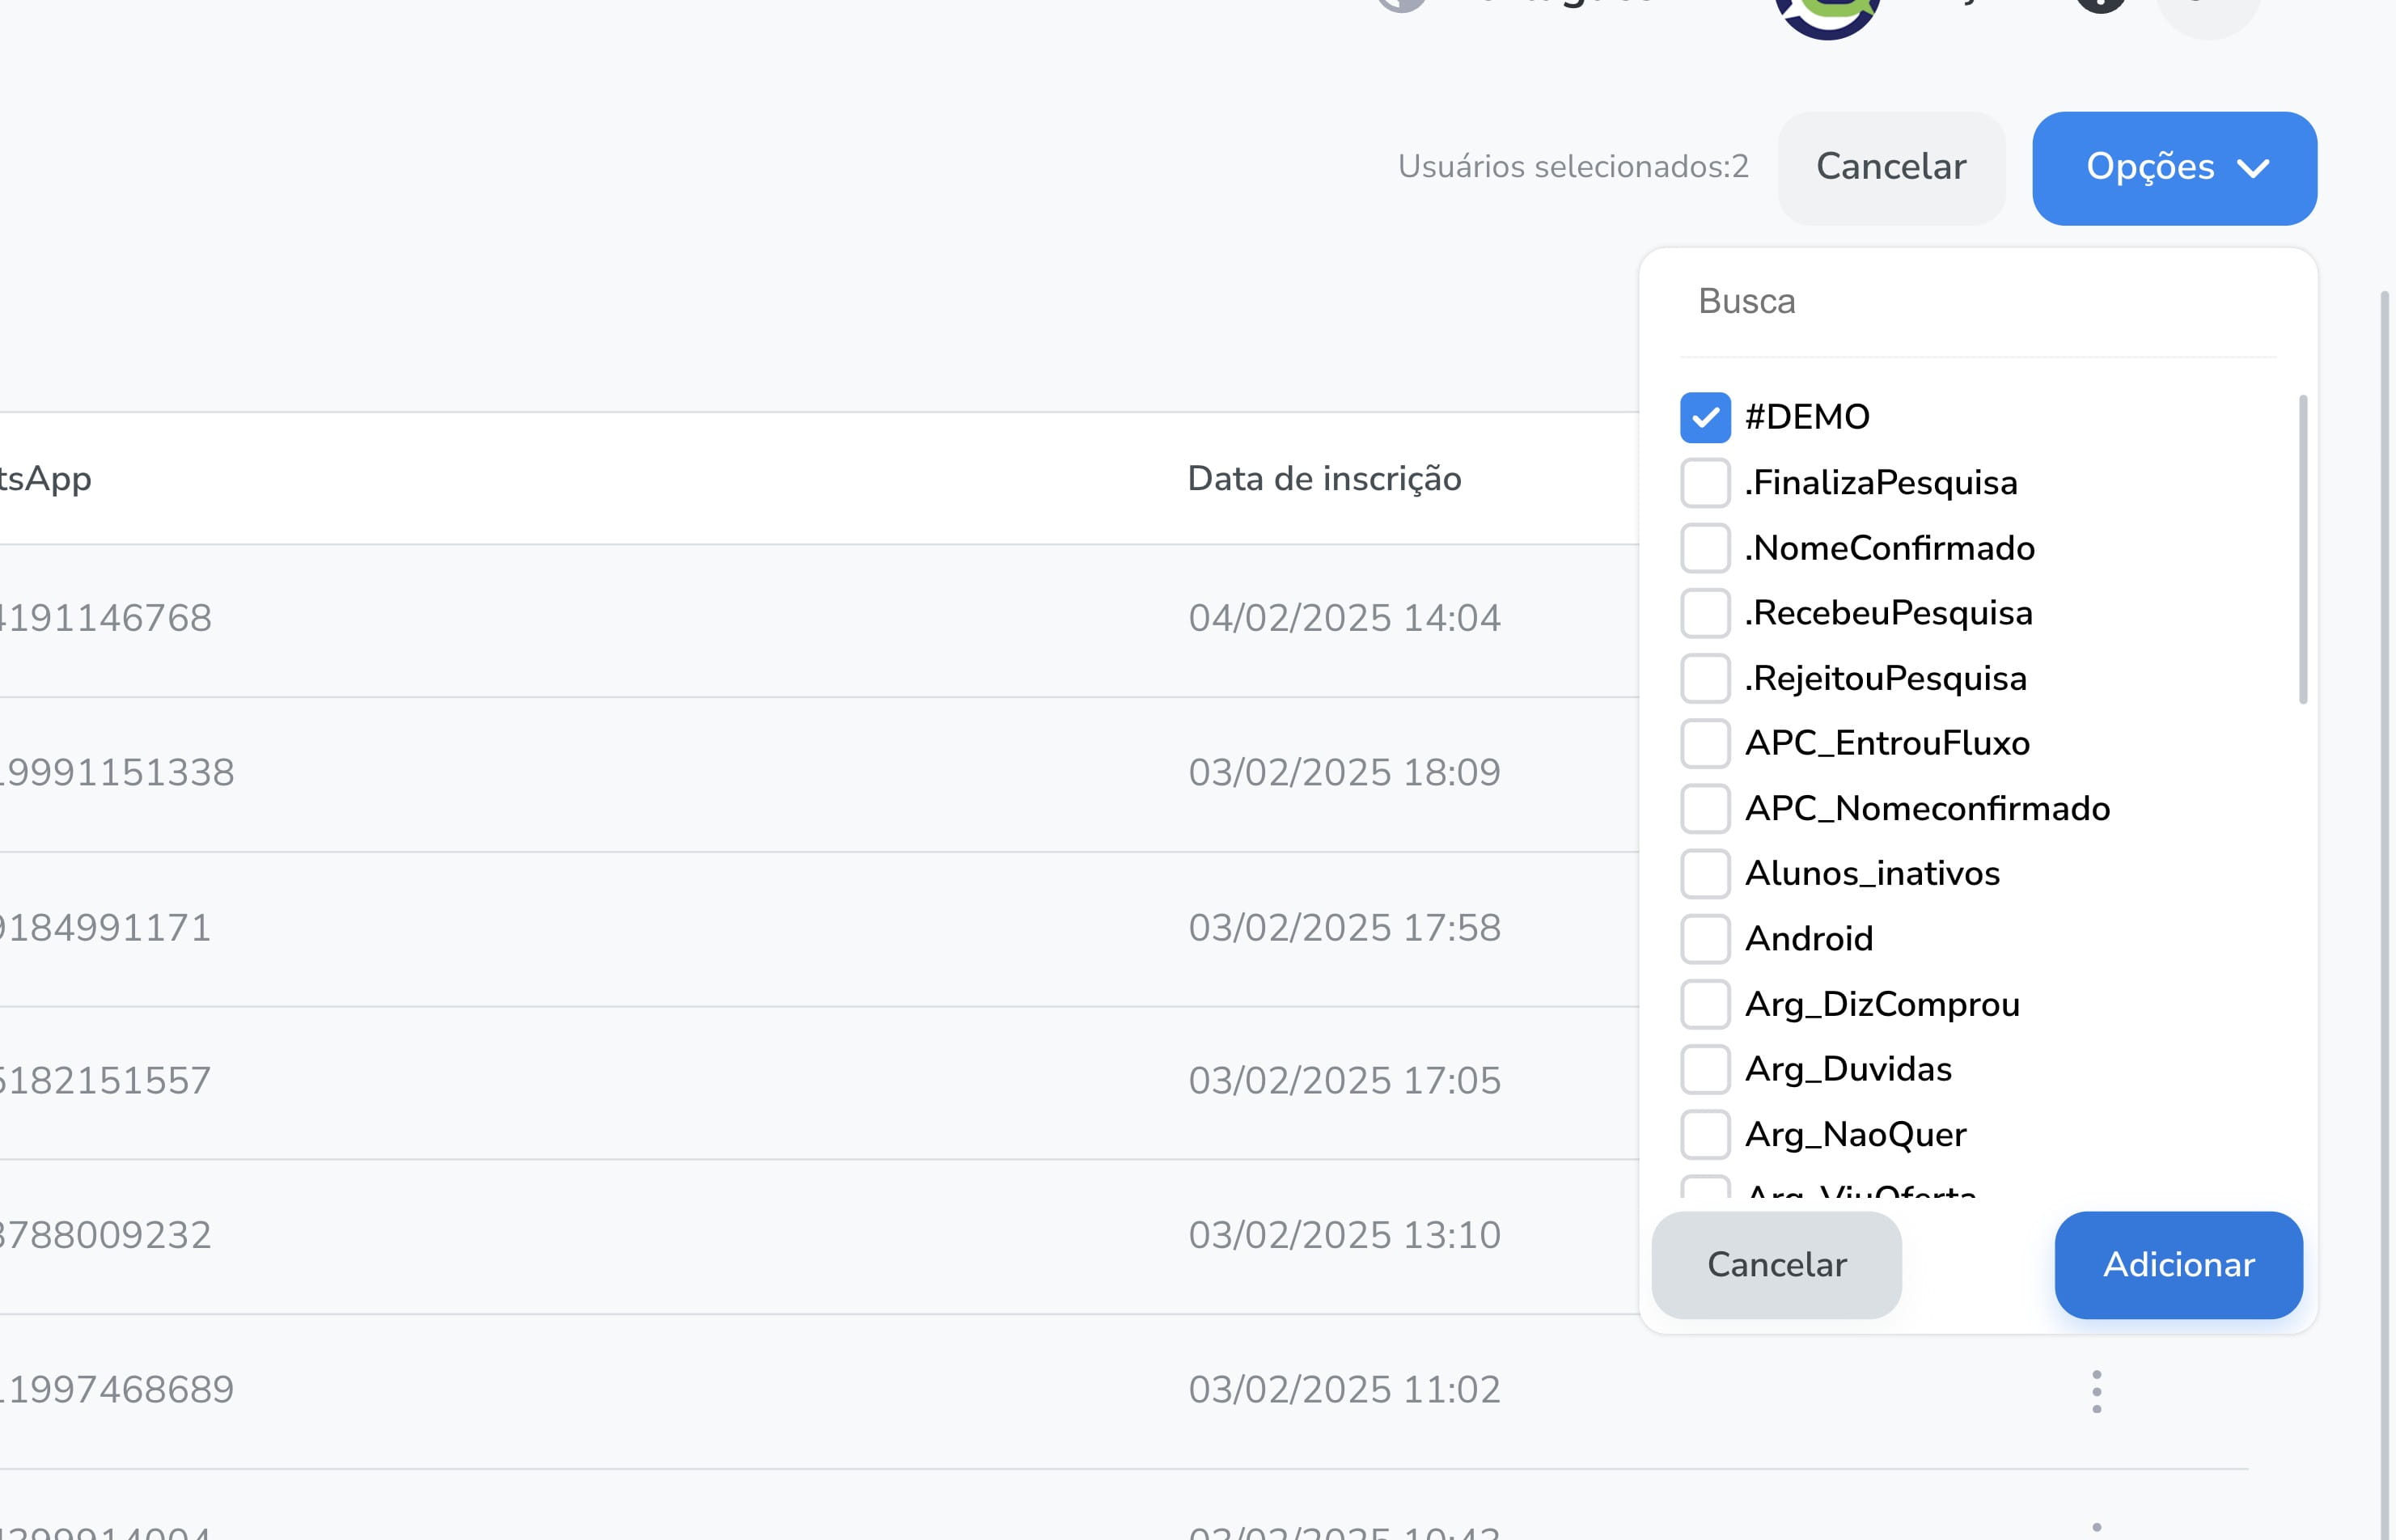The image size is (2396, 1540).
Task: Click the phone number ending 184991171
Action: (x=106, y=927)
